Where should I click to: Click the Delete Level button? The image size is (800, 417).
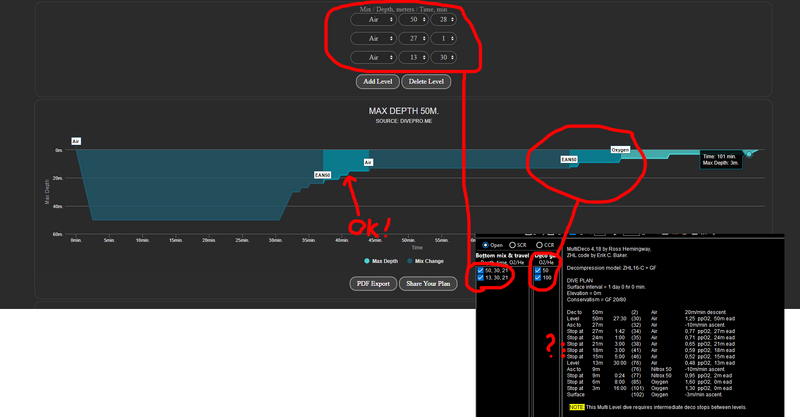point(427,82)
